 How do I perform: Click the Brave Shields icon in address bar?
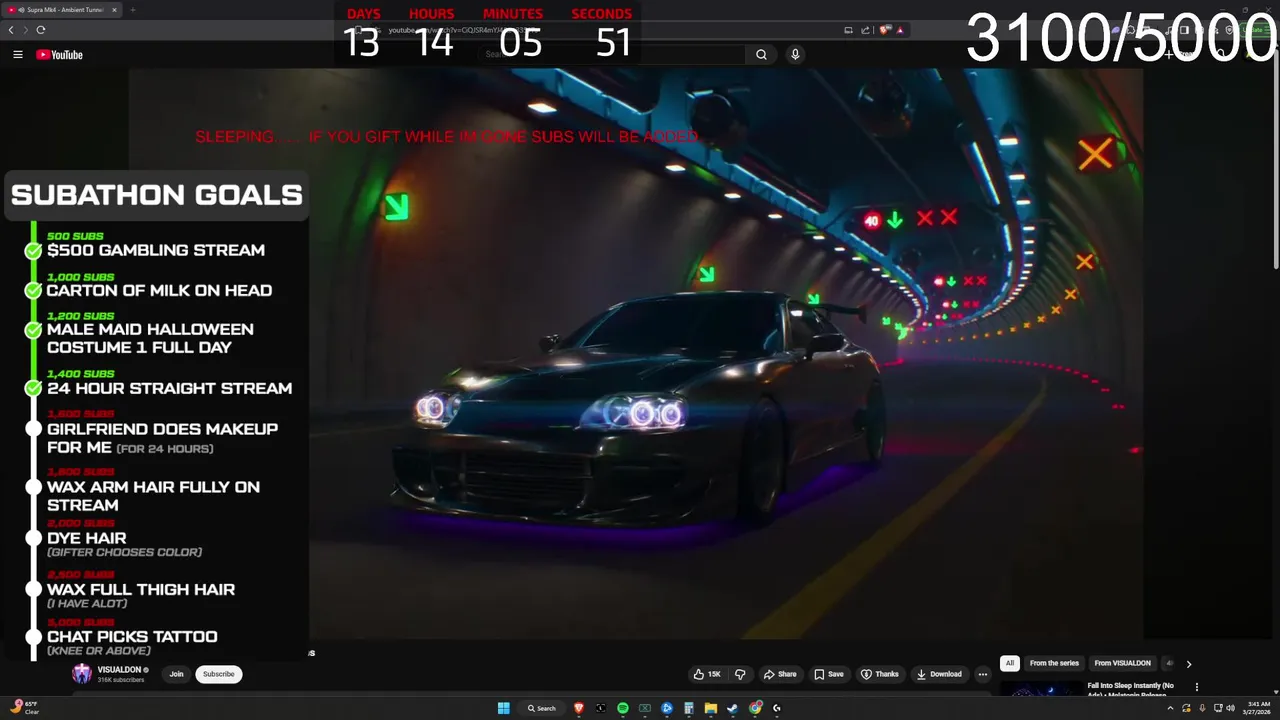pos(886,30)
